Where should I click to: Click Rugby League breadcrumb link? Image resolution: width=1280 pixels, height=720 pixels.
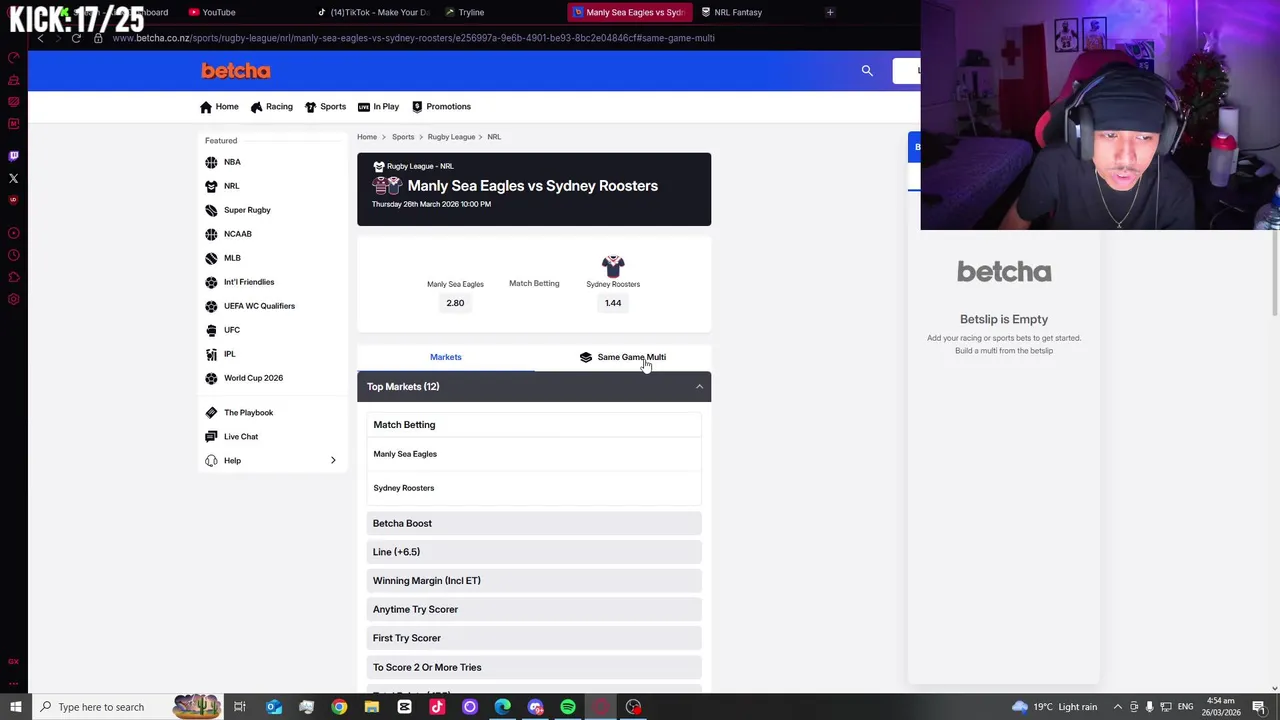[x=451, y=137]
